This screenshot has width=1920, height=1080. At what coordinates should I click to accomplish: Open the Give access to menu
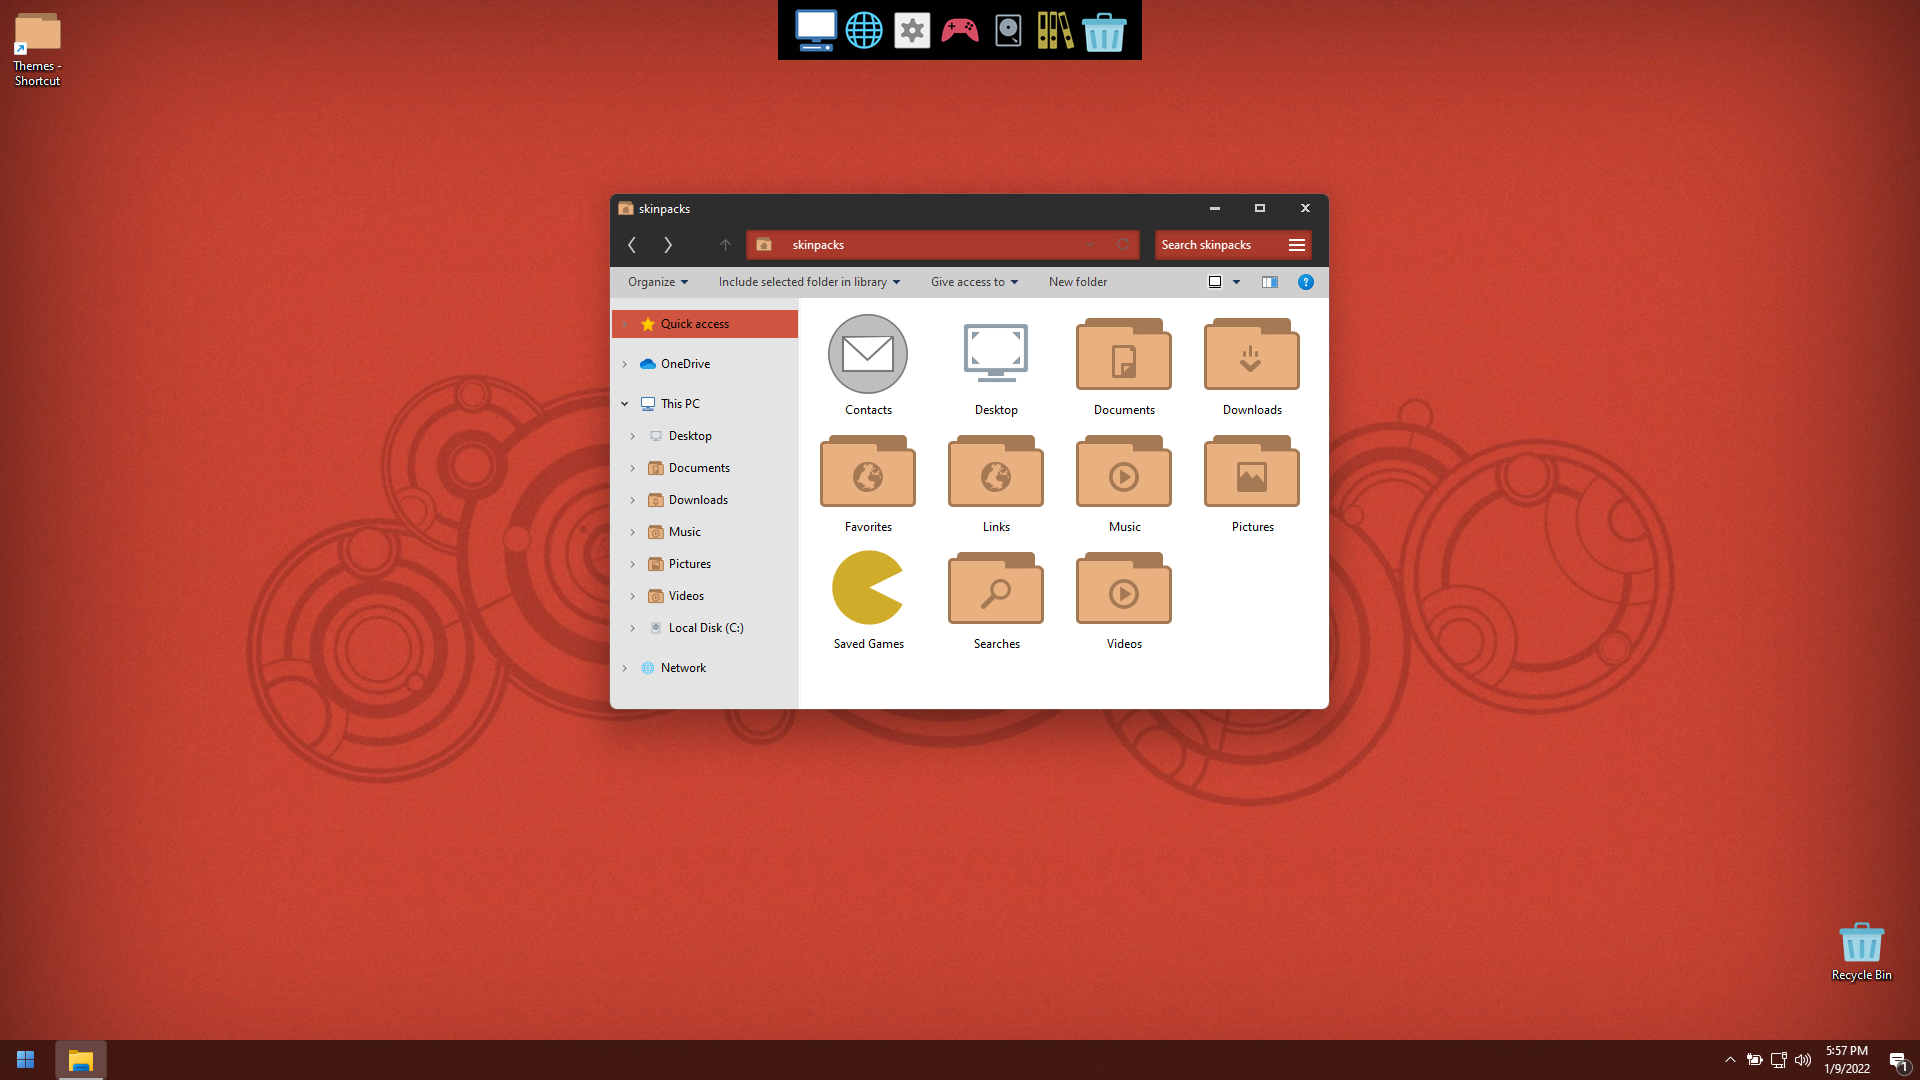point(973,282)
